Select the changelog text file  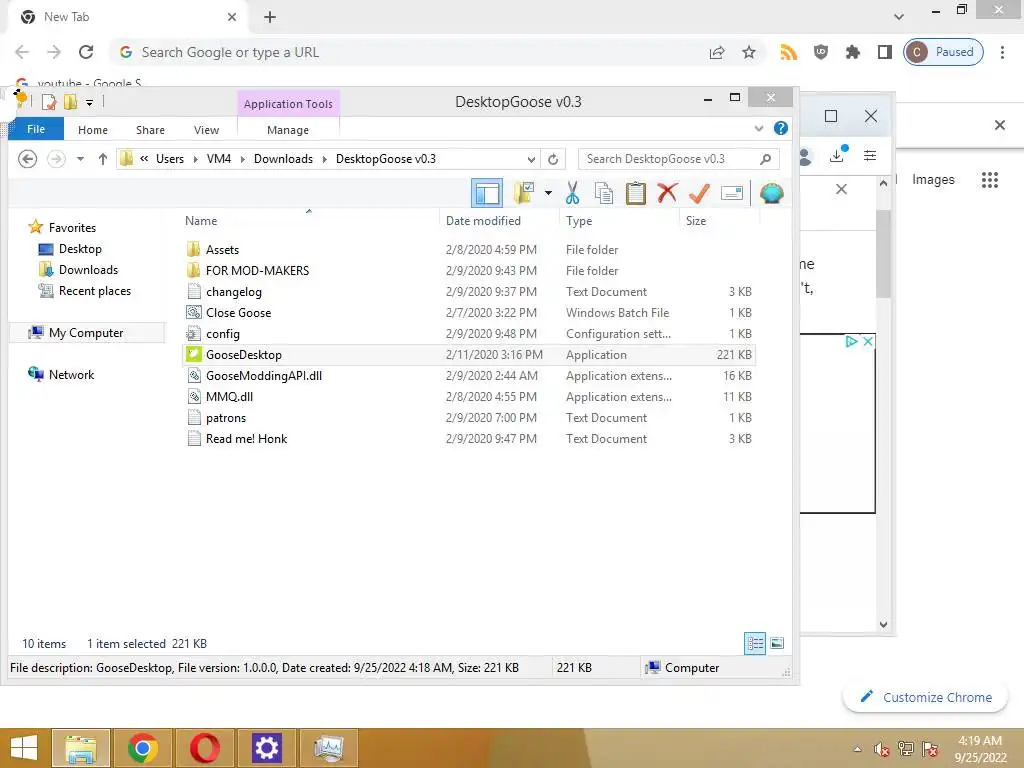pos(469,291)
